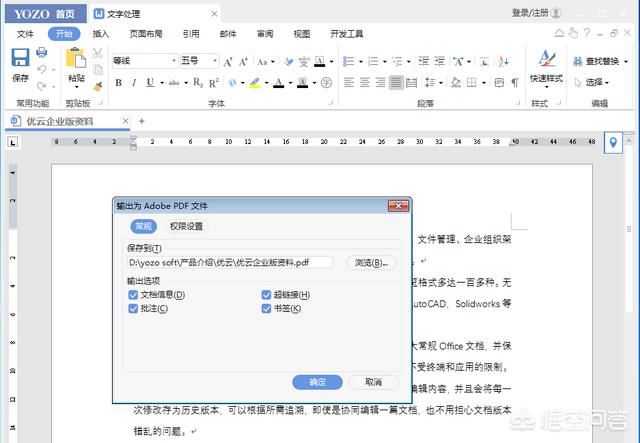Expand the line spacing dropdown arrow

click(441, 83)
